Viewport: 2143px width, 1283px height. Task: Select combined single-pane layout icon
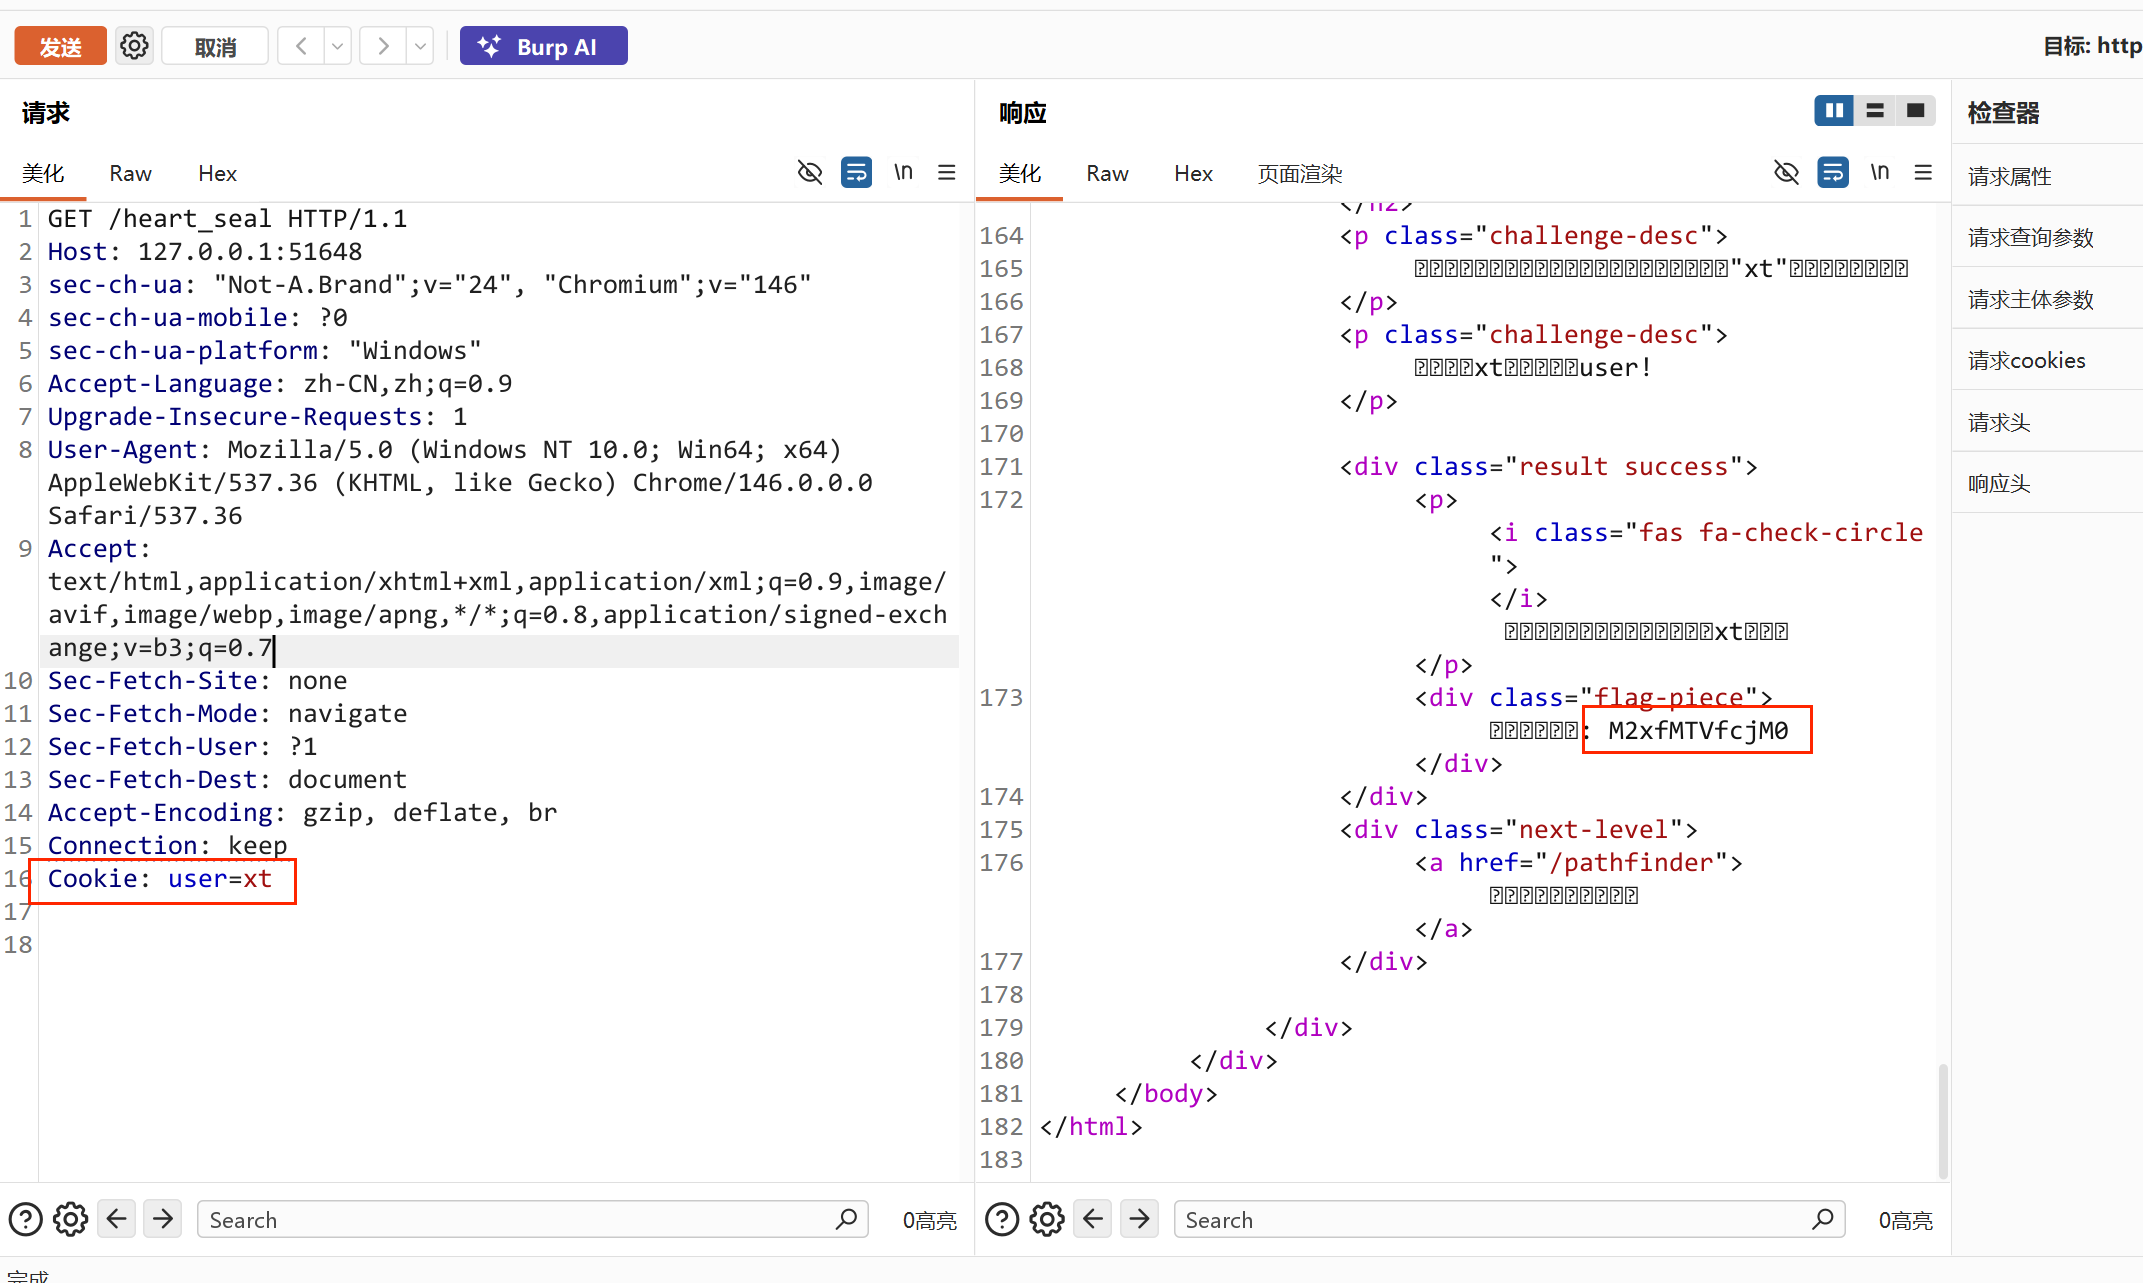1916,110
